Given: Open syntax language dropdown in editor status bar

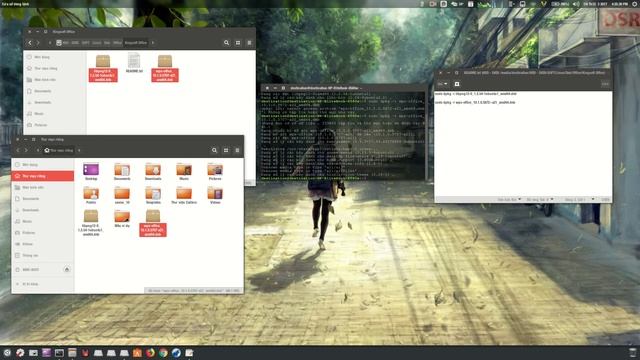Looking at the screenshot, I should pos(509,200).
